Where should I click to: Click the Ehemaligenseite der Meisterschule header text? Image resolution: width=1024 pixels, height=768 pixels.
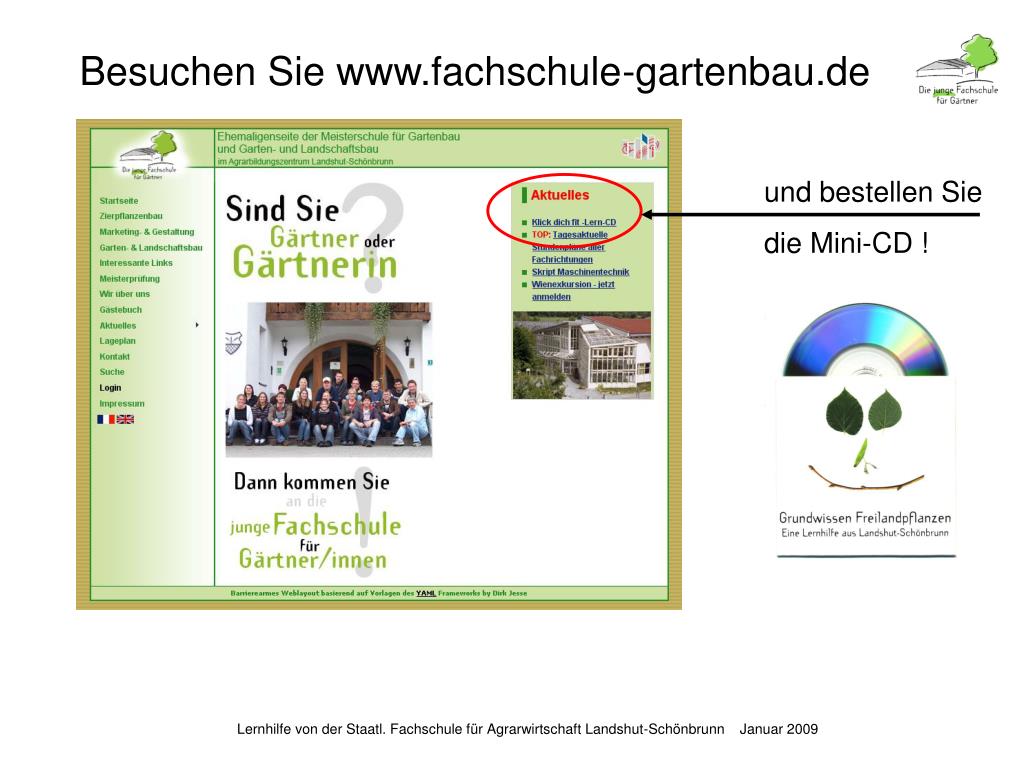[x=338, y=148]
